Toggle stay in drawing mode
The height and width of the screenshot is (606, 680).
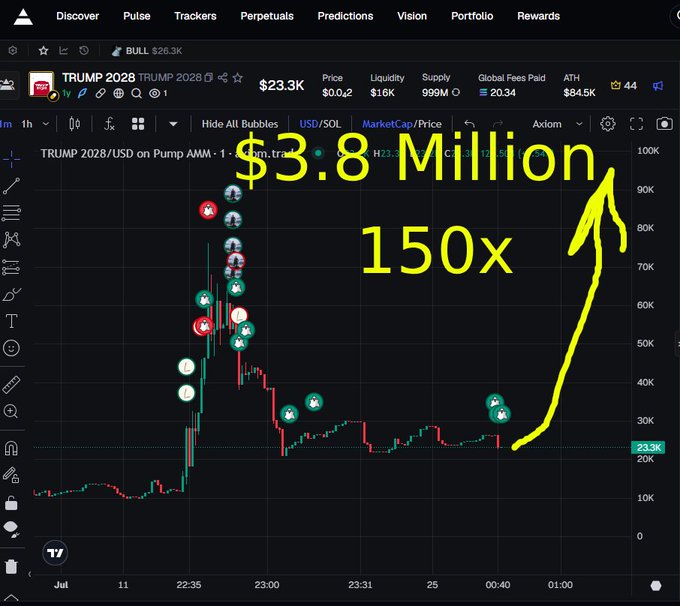pos(11,475)
